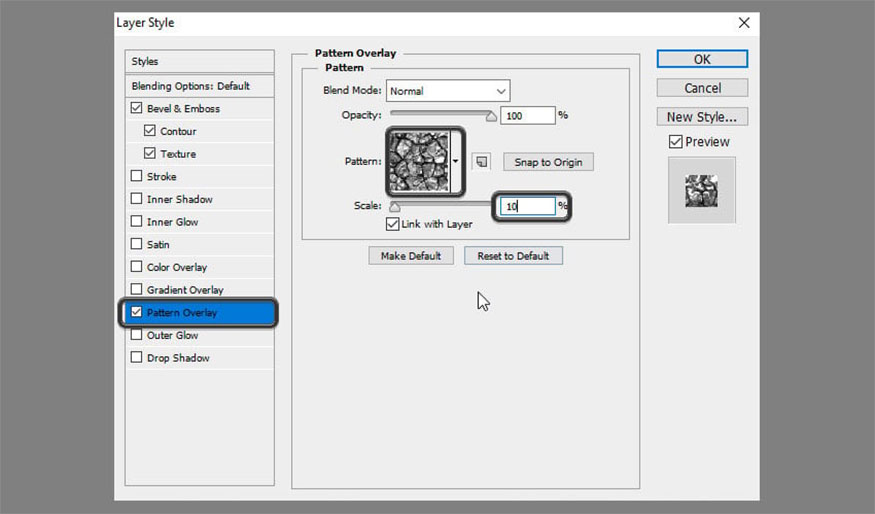Click the pattern swatch thumbnail

420,161
